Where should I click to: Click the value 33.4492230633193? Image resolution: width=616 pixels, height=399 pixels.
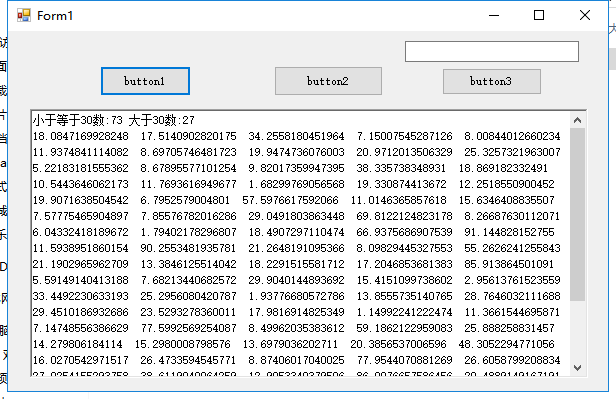(x=81, y=296)
